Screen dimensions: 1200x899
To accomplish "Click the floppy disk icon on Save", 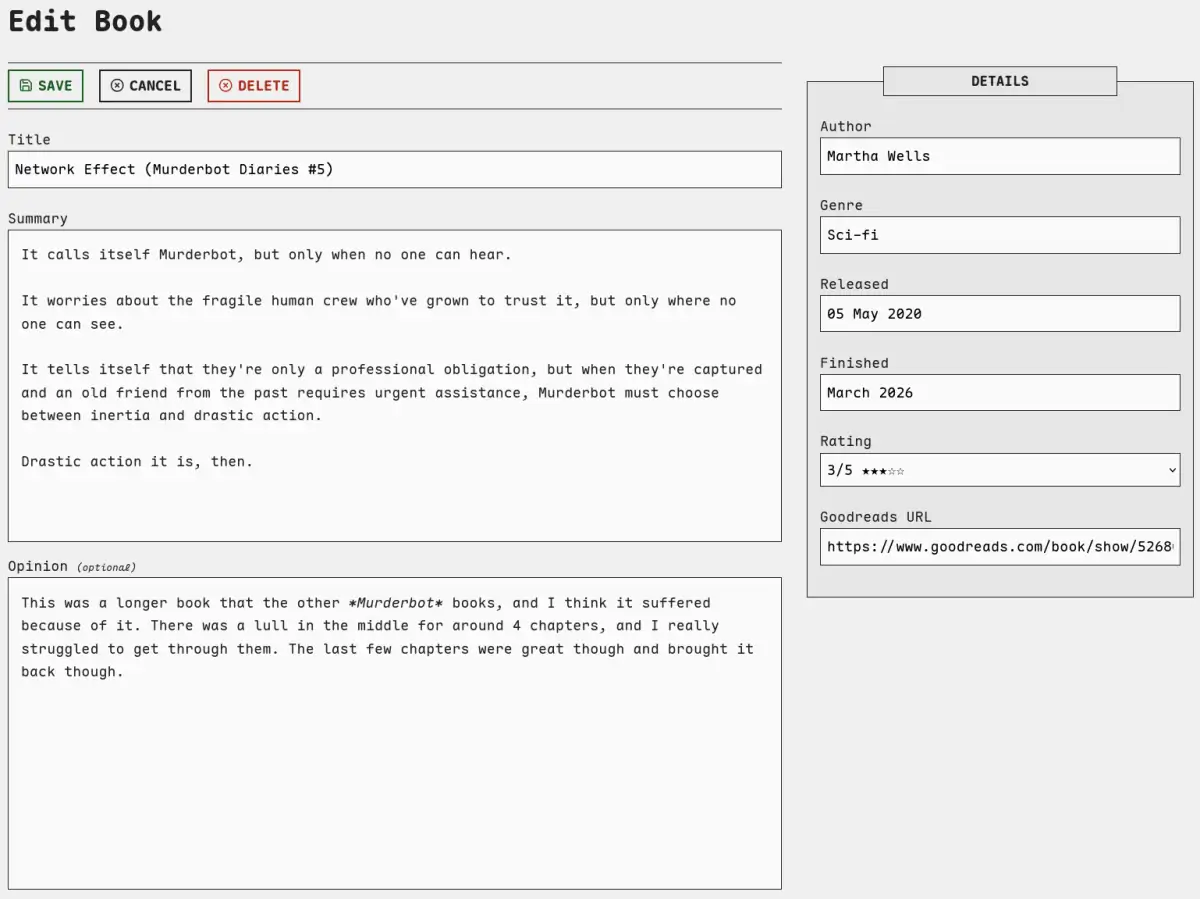I will (26, 86).
